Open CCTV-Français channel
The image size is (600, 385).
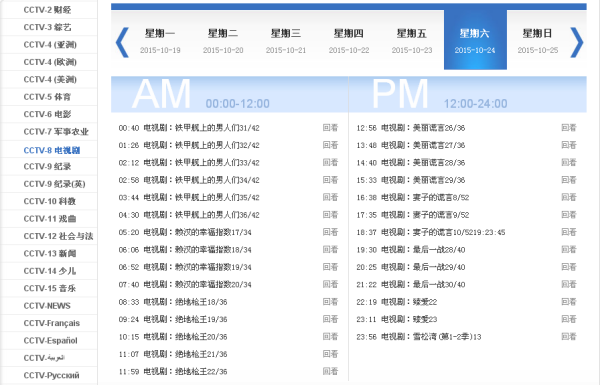pos(51,323)
